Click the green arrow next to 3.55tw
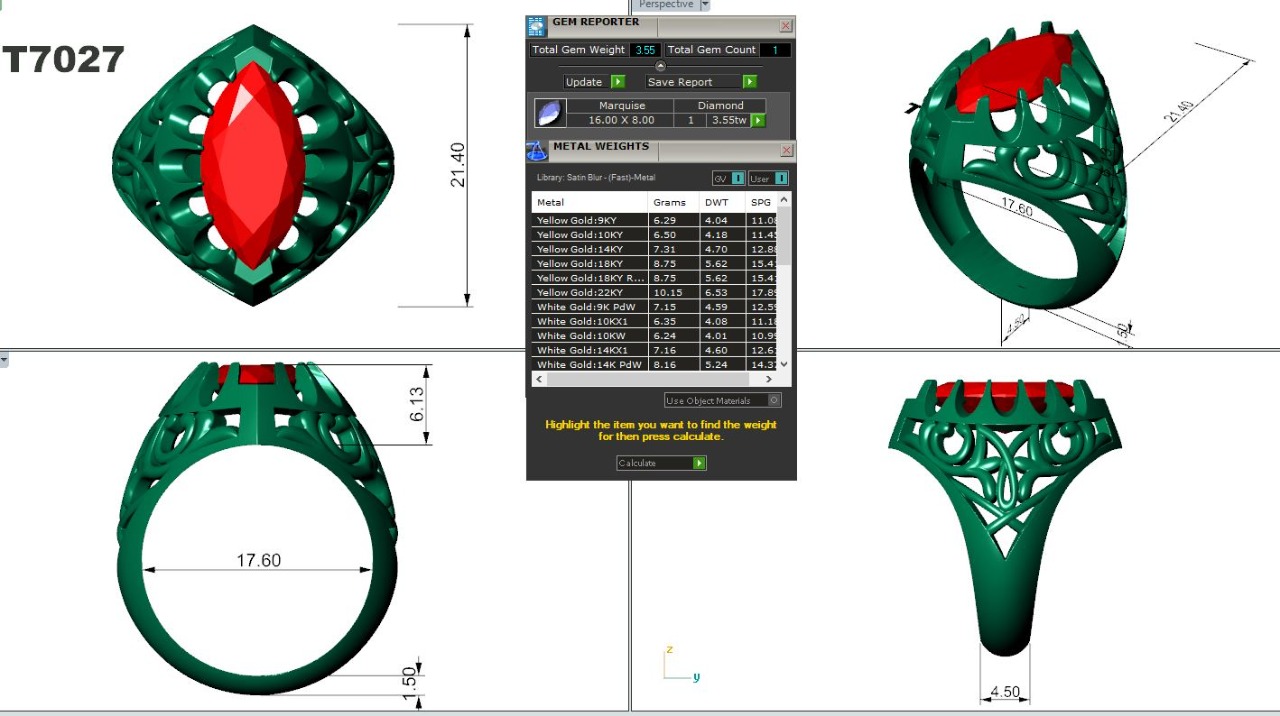 (x=758, y=120)
